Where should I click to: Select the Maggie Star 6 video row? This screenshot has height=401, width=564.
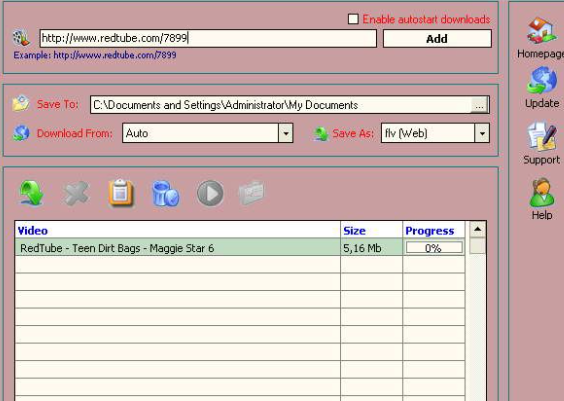240,248
